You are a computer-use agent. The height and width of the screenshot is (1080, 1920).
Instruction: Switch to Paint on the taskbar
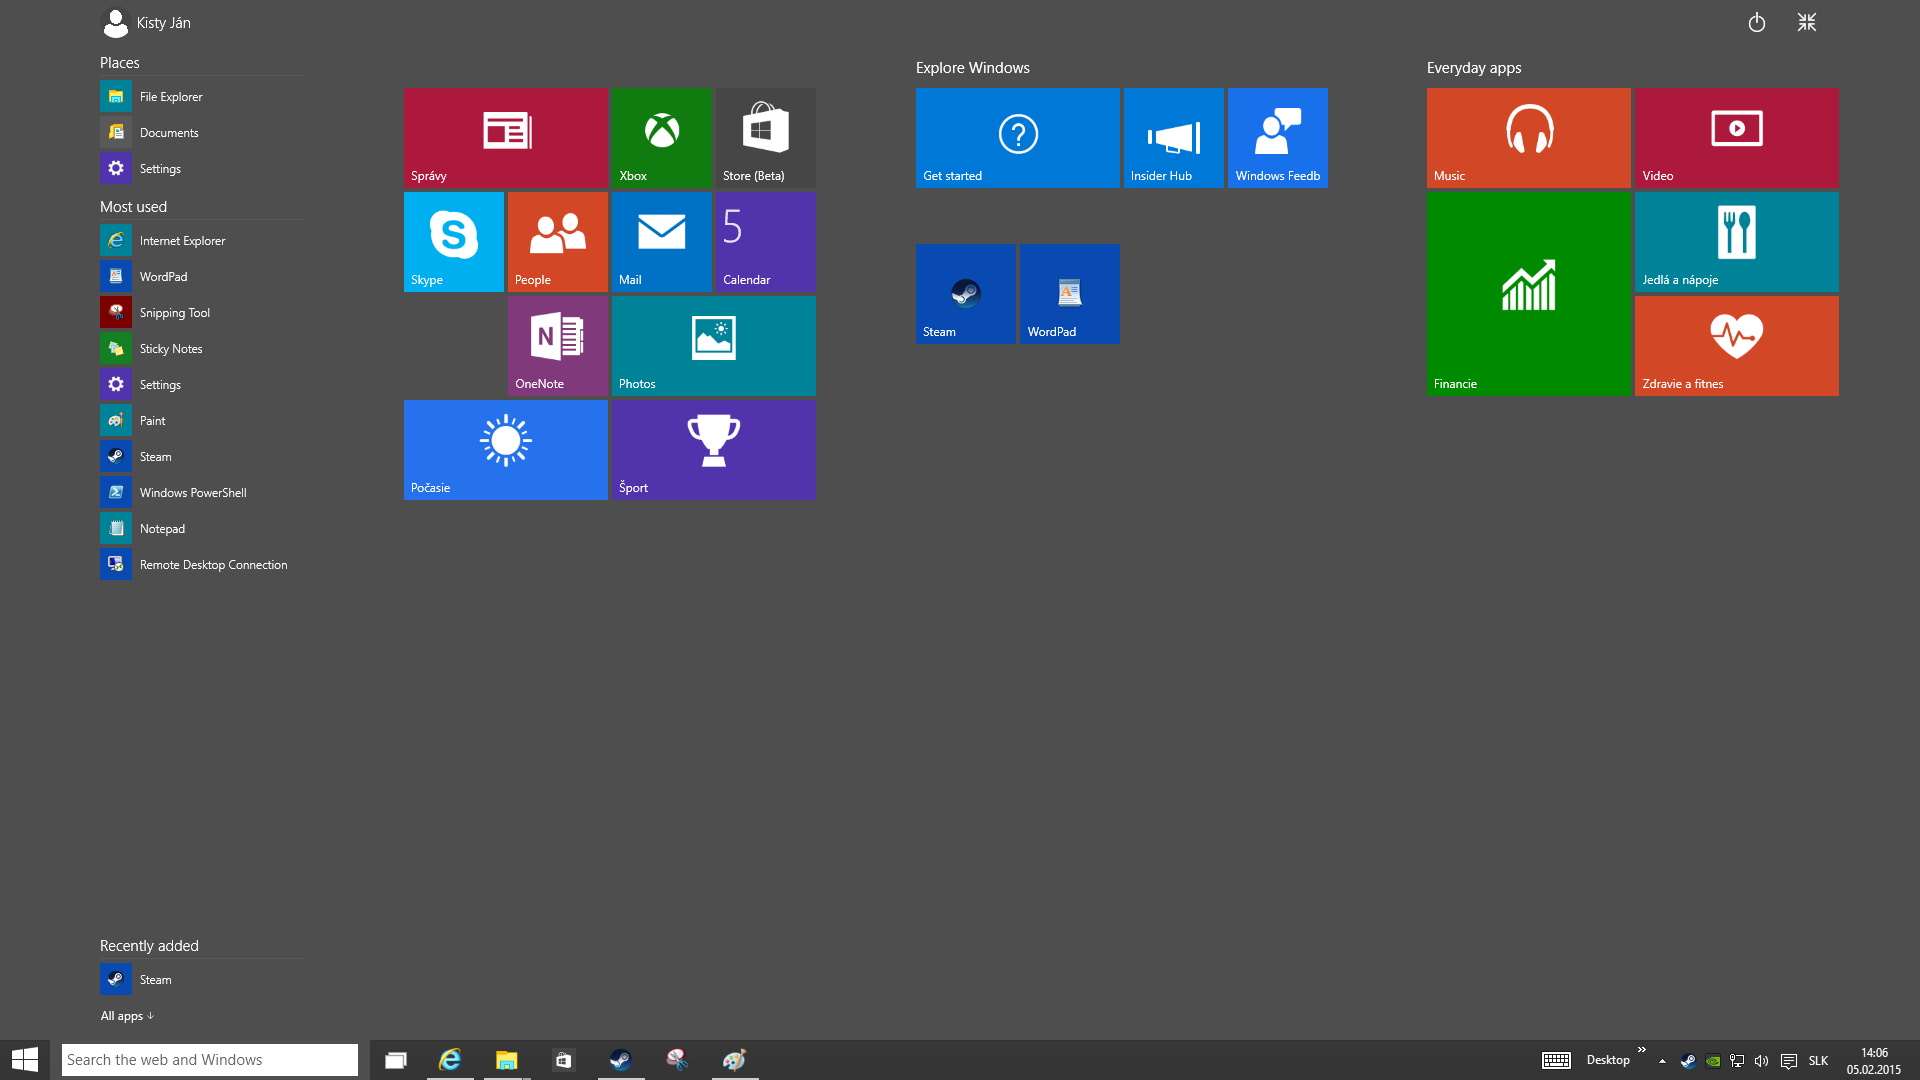[735, 1060]
